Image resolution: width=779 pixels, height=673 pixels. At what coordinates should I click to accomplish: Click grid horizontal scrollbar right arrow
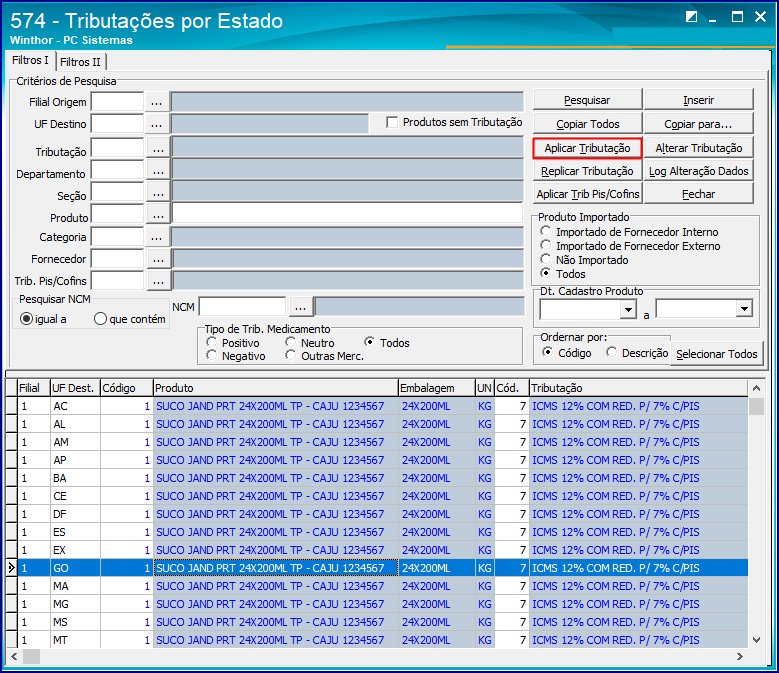click(740, 656)
